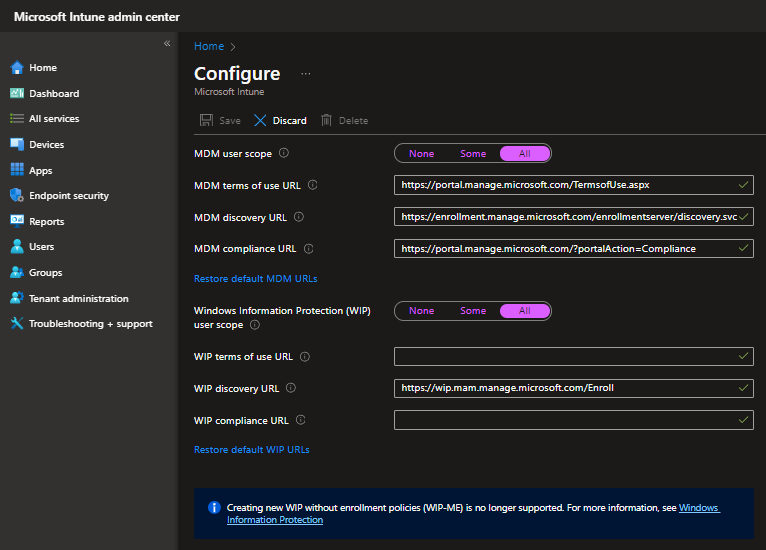The height and width of the screenshot is (550, 766).
Task: Show info for WIP discovery URL
Action: pyautogui.click(x=291, y=388)
